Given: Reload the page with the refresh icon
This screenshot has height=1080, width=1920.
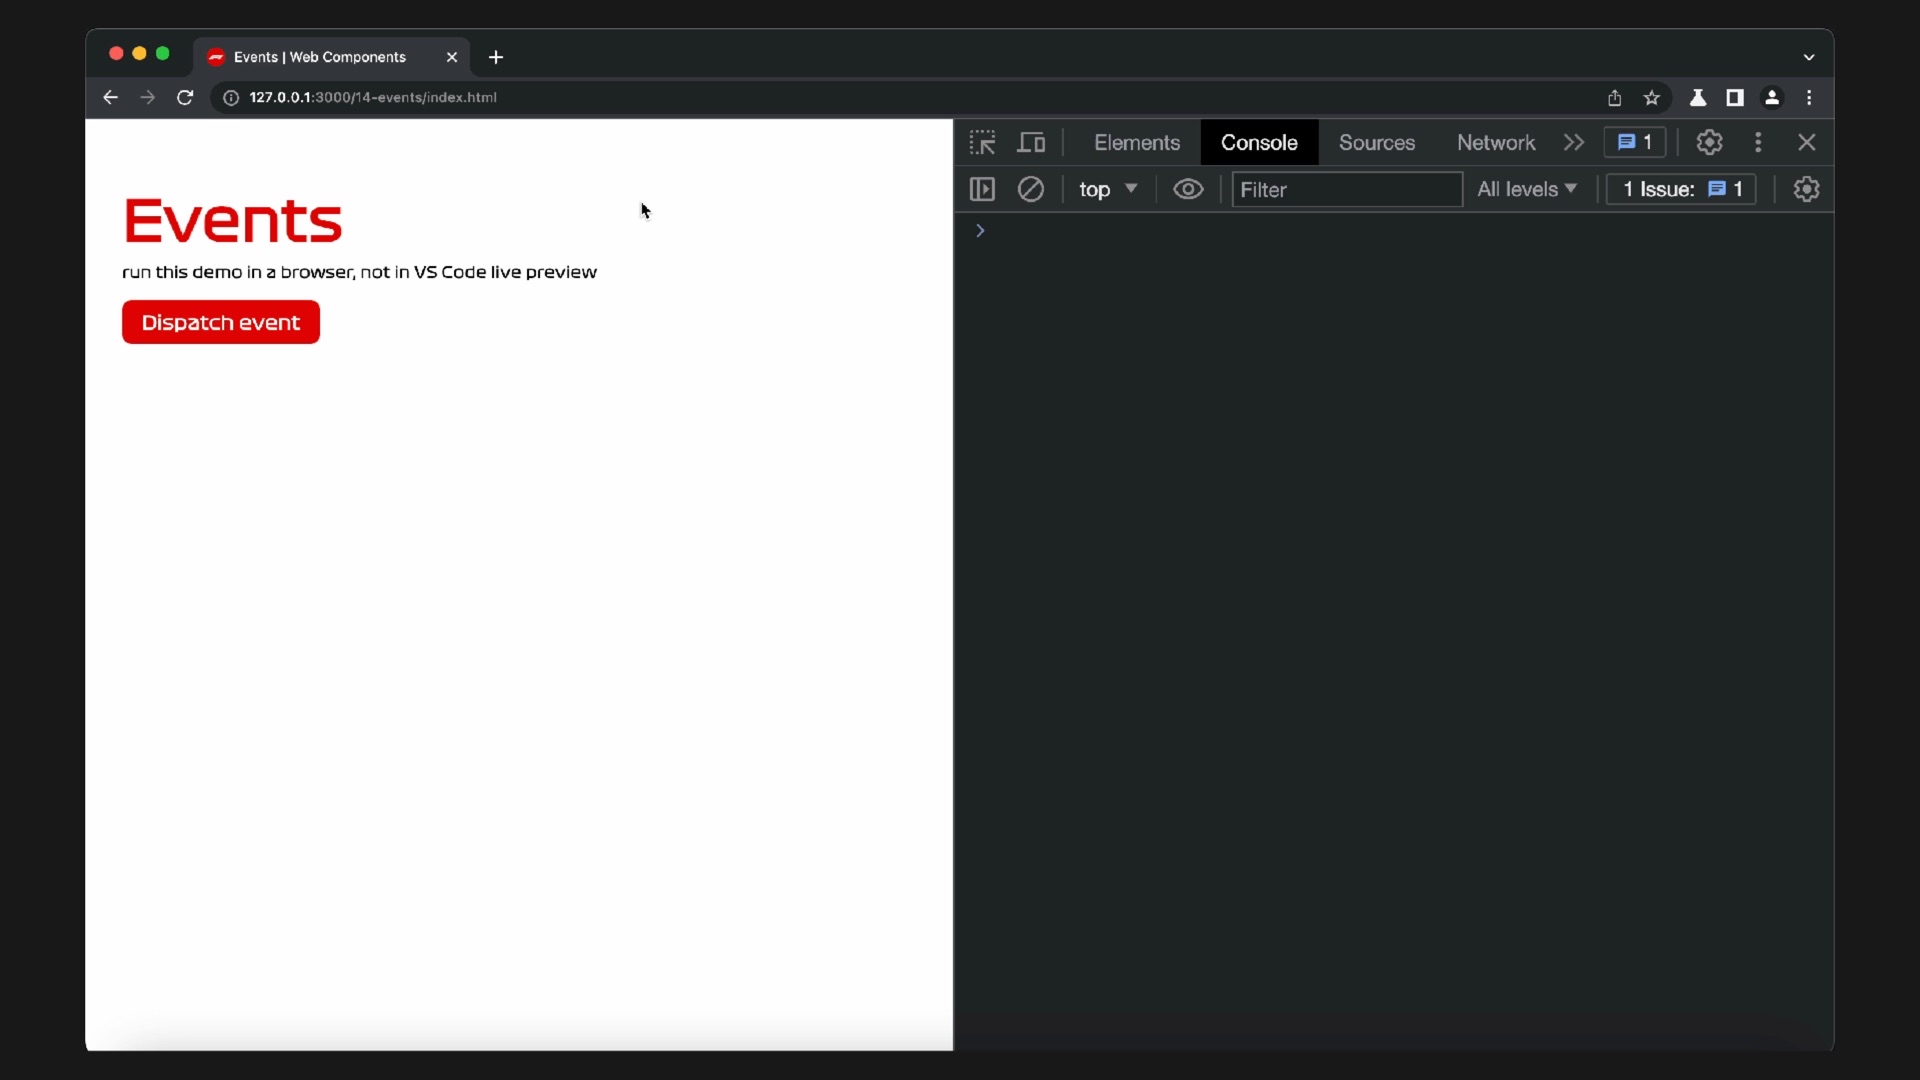Looking at the screenshot, I should [x=185, y=98].
